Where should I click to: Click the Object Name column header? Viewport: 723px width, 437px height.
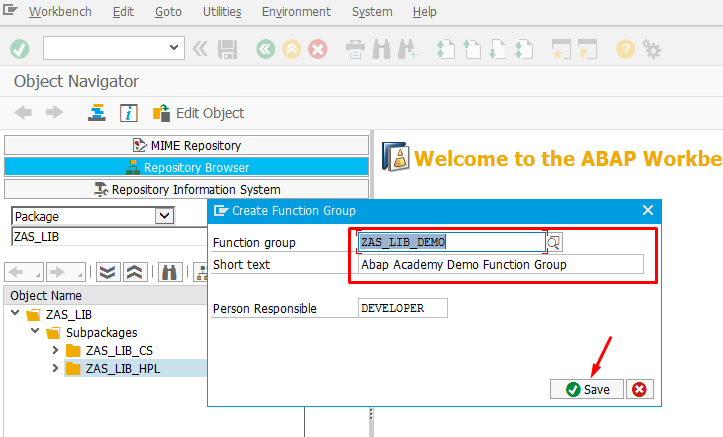[105, 295]
